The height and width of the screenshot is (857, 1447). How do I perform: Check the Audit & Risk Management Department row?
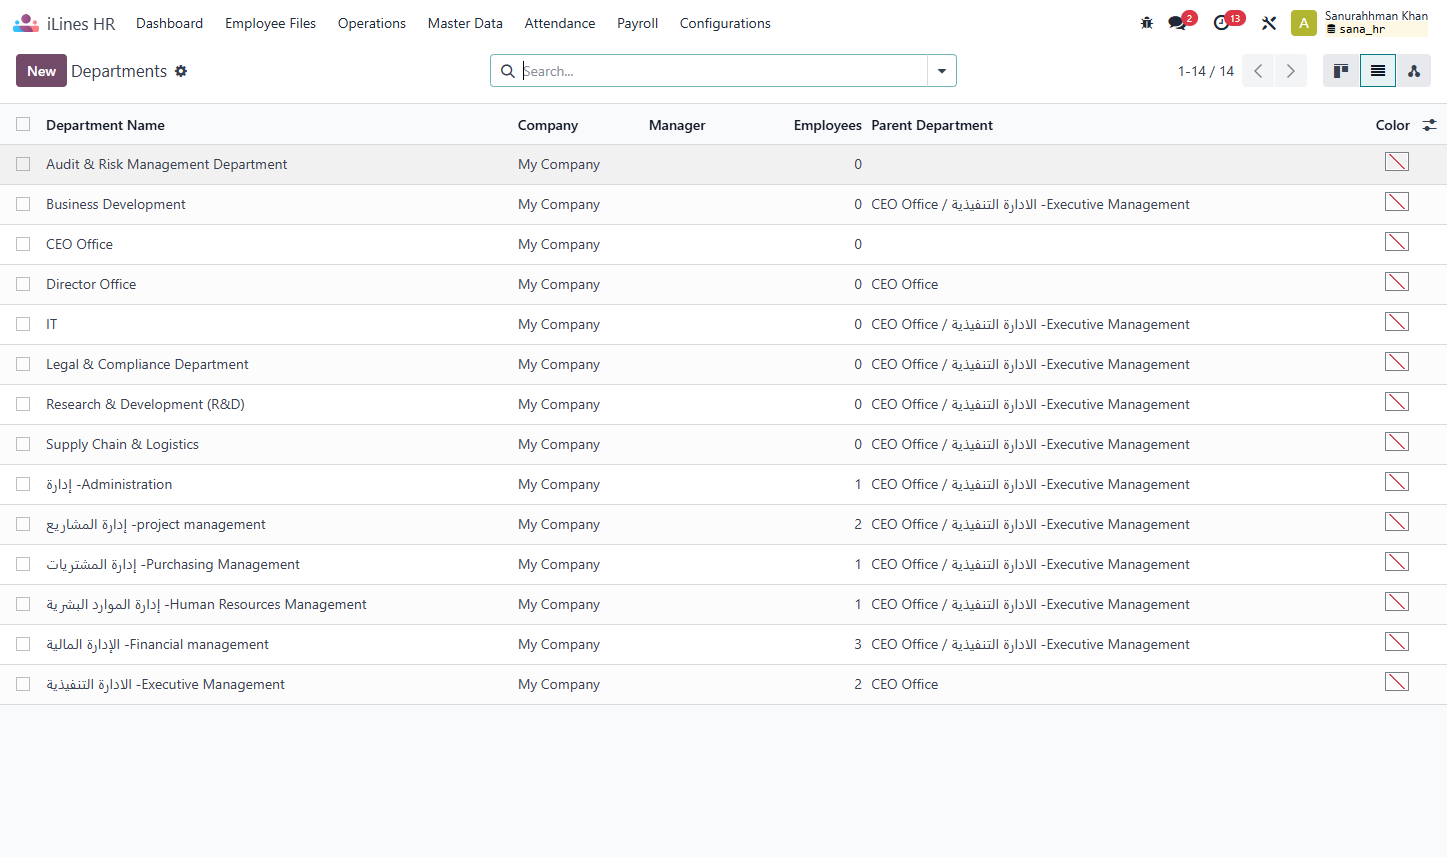click(23, 164)
